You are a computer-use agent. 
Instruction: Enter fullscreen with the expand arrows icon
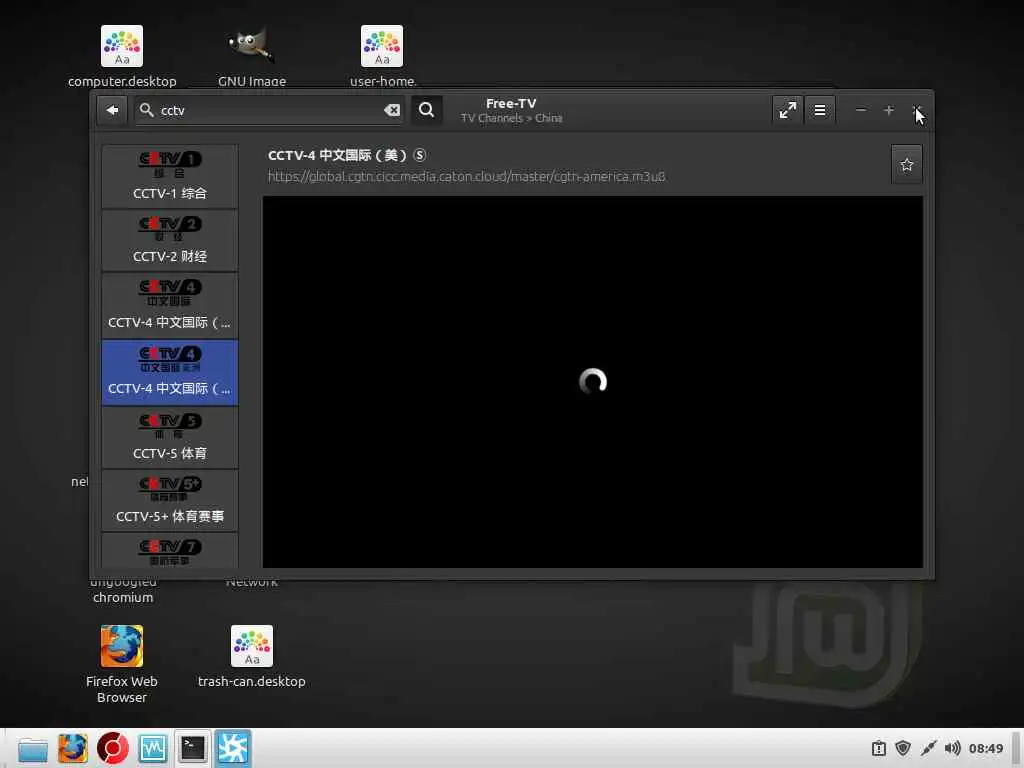(x=788, y=110)
